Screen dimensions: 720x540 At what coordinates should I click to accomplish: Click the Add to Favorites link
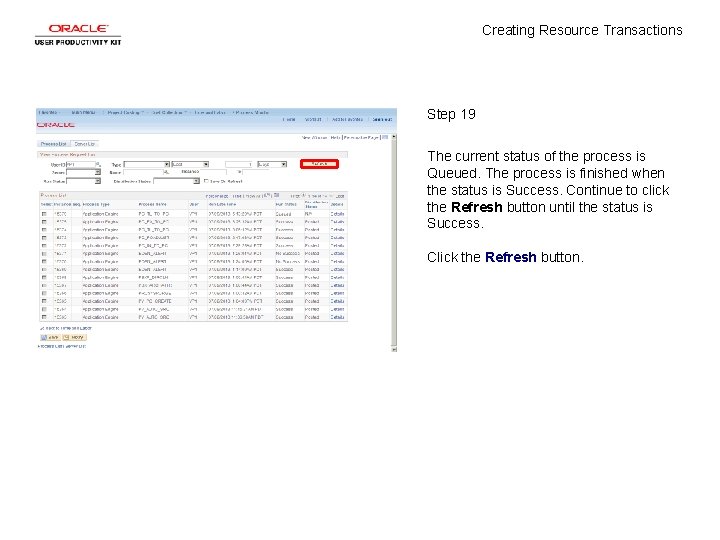tap(348, 119)
